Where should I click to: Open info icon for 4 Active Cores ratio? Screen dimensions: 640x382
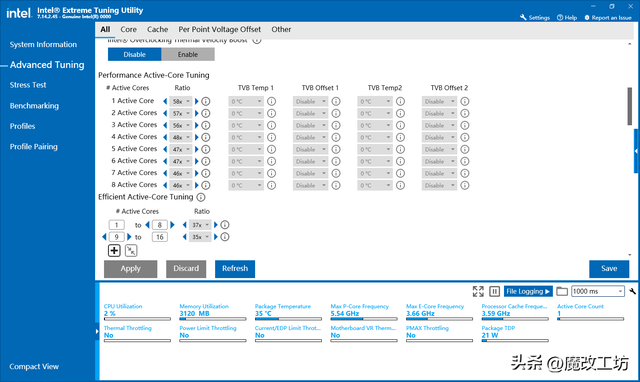coord(206,137)
